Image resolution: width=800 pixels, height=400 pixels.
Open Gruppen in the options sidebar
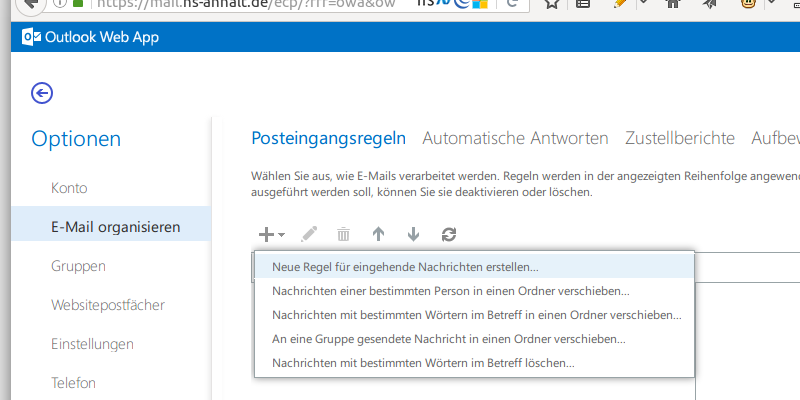(x=78, y=266)
